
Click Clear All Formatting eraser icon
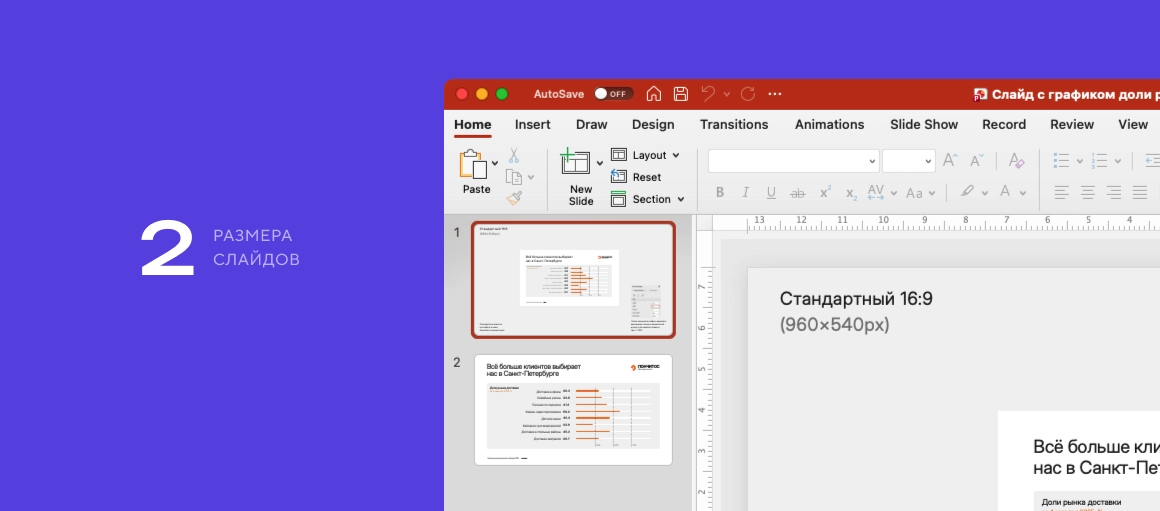1016,160
